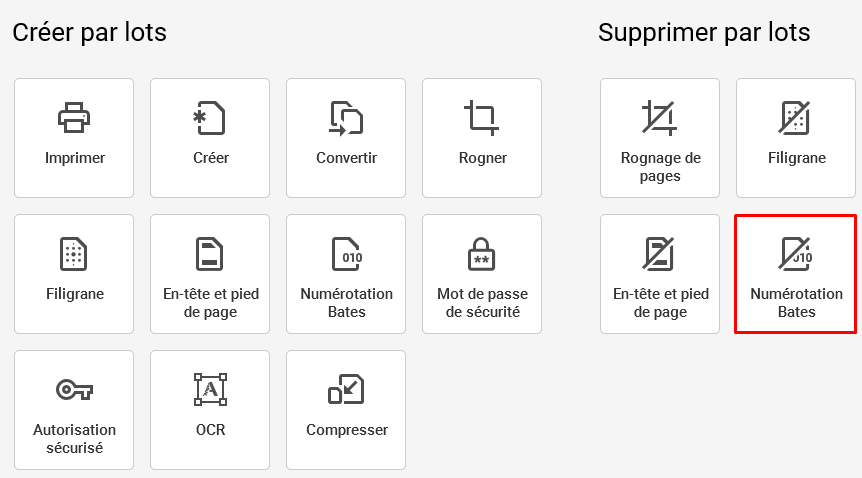862x478 pixels.
Task: Remove En-tête et pied de page in batch
Action: click(x=660, y=274)
